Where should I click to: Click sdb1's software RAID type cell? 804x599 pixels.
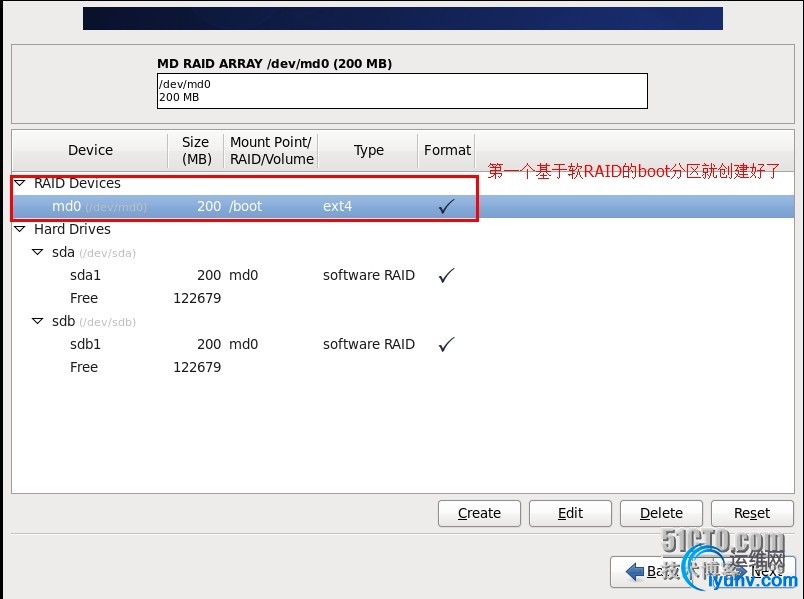(369, 344)
